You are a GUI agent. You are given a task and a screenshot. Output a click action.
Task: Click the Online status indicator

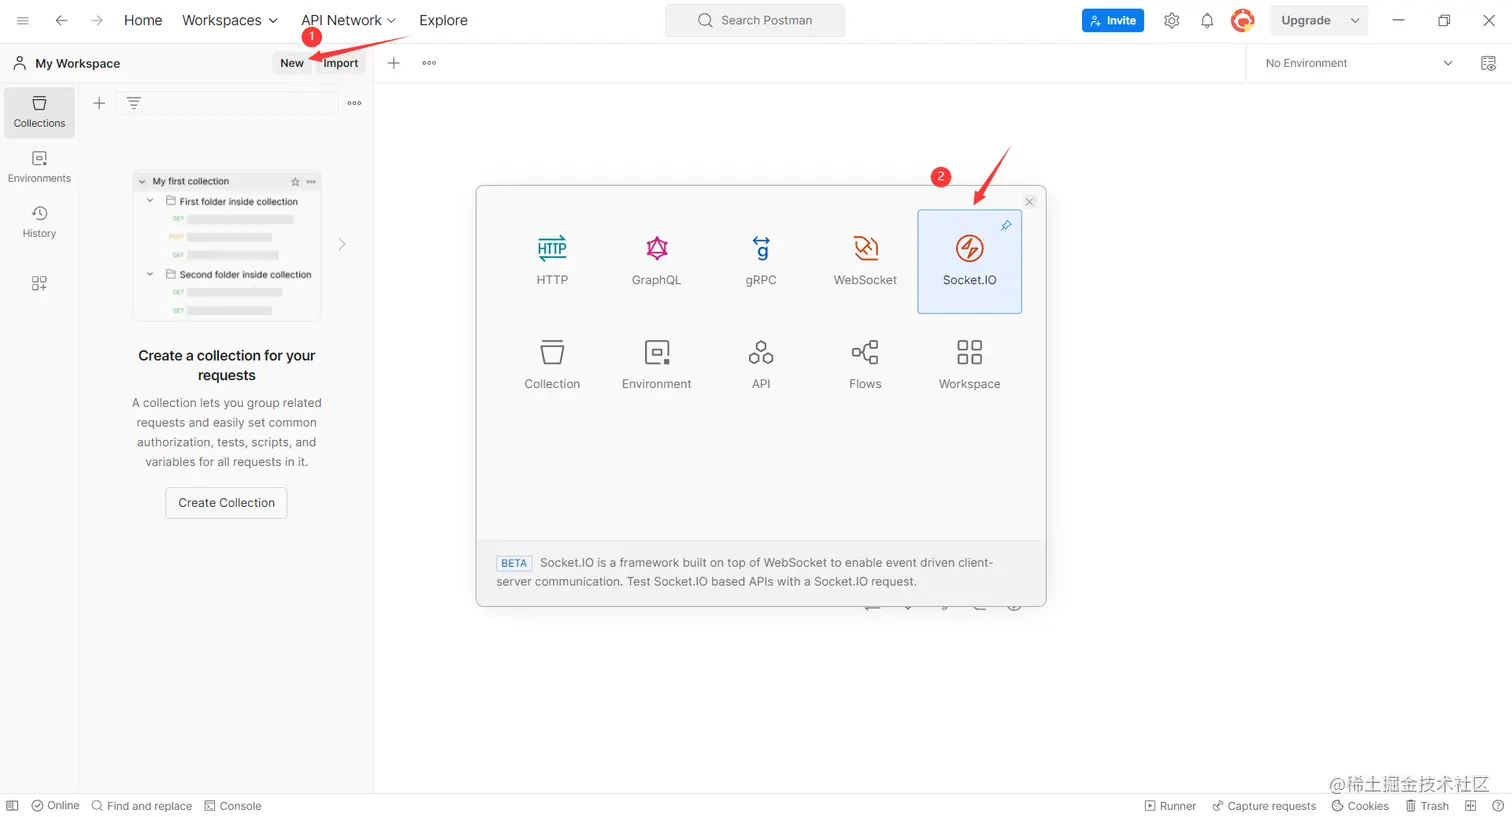coord(56,806)
